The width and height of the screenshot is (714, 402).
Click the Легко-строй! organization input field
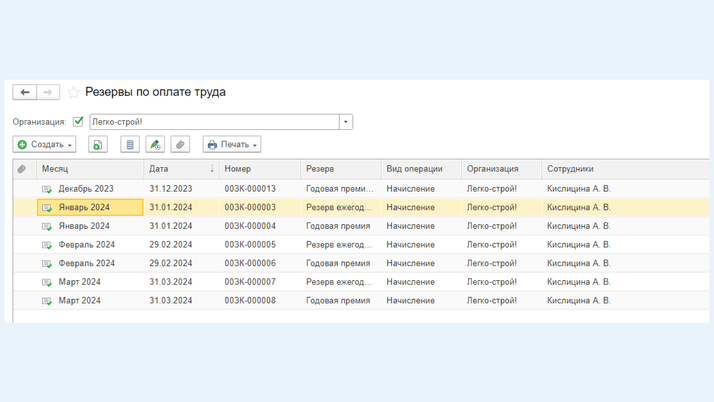[213, 122]
